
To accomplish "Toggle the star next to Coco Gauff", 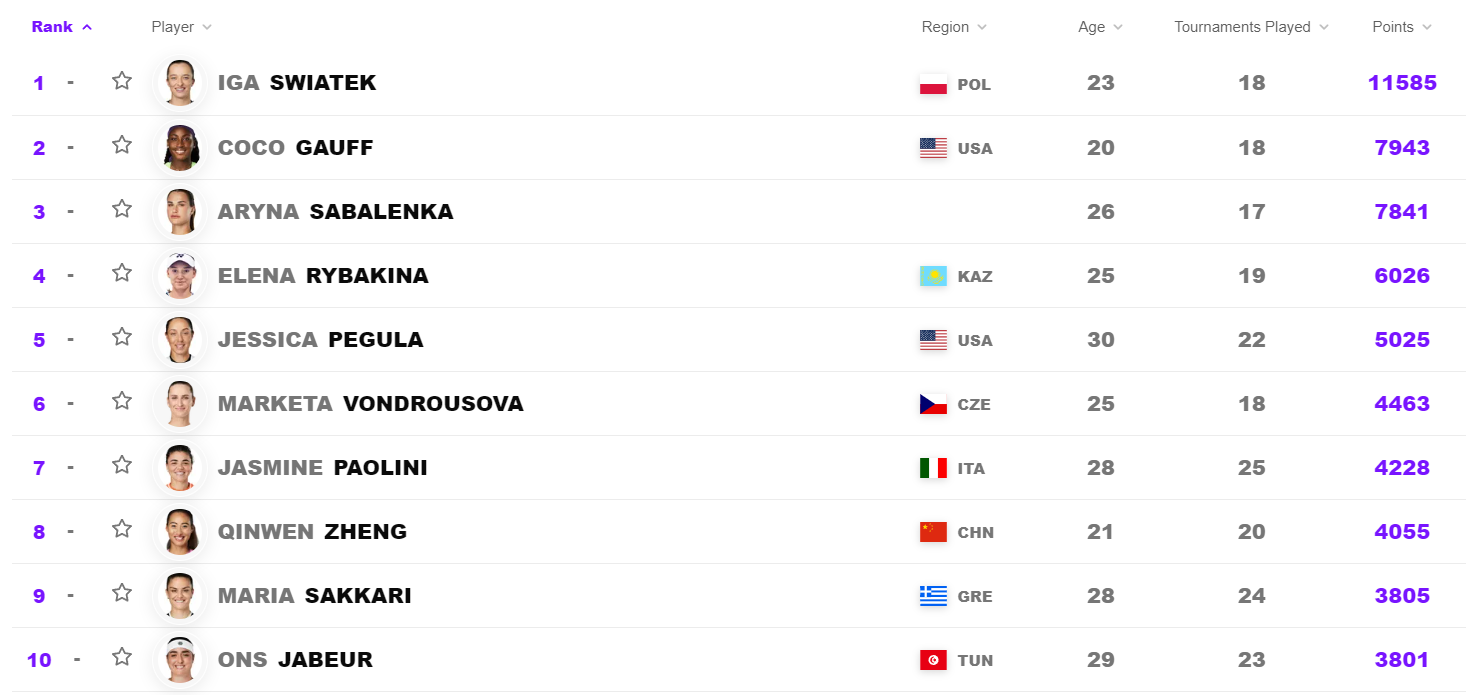I will pos(122,145).
